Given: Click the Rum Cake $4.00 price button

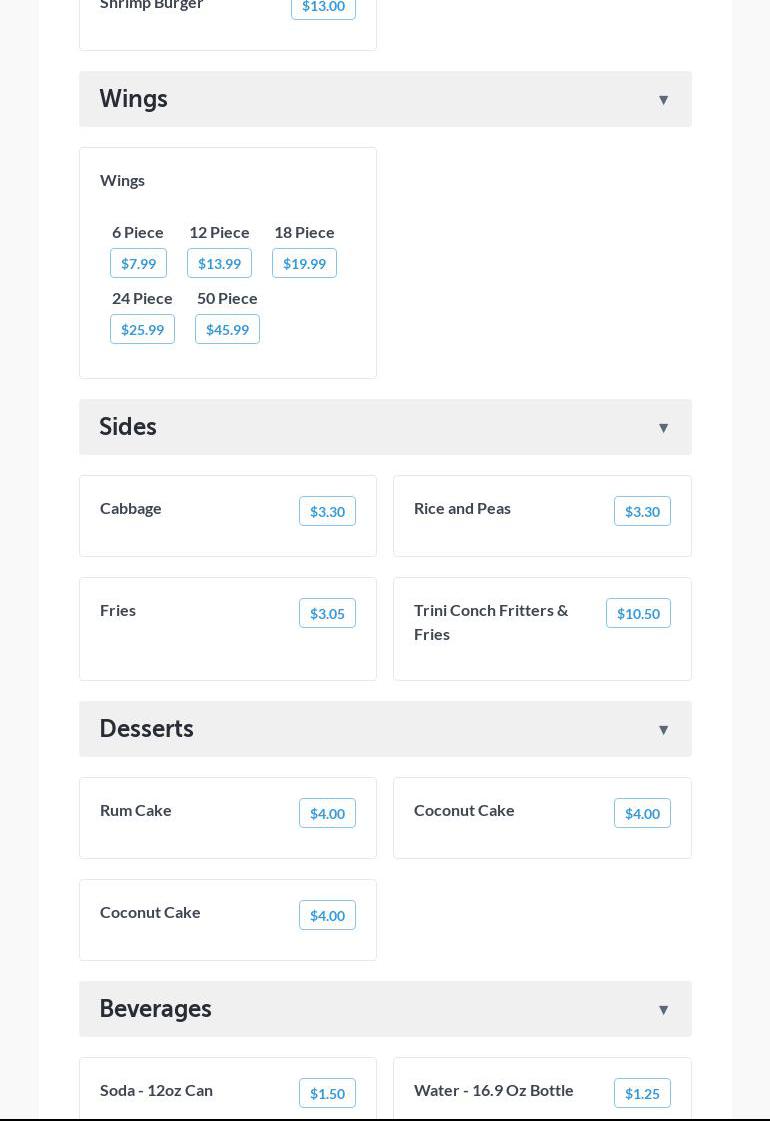Looking at the screenshot, I should (x=327, y=813).
